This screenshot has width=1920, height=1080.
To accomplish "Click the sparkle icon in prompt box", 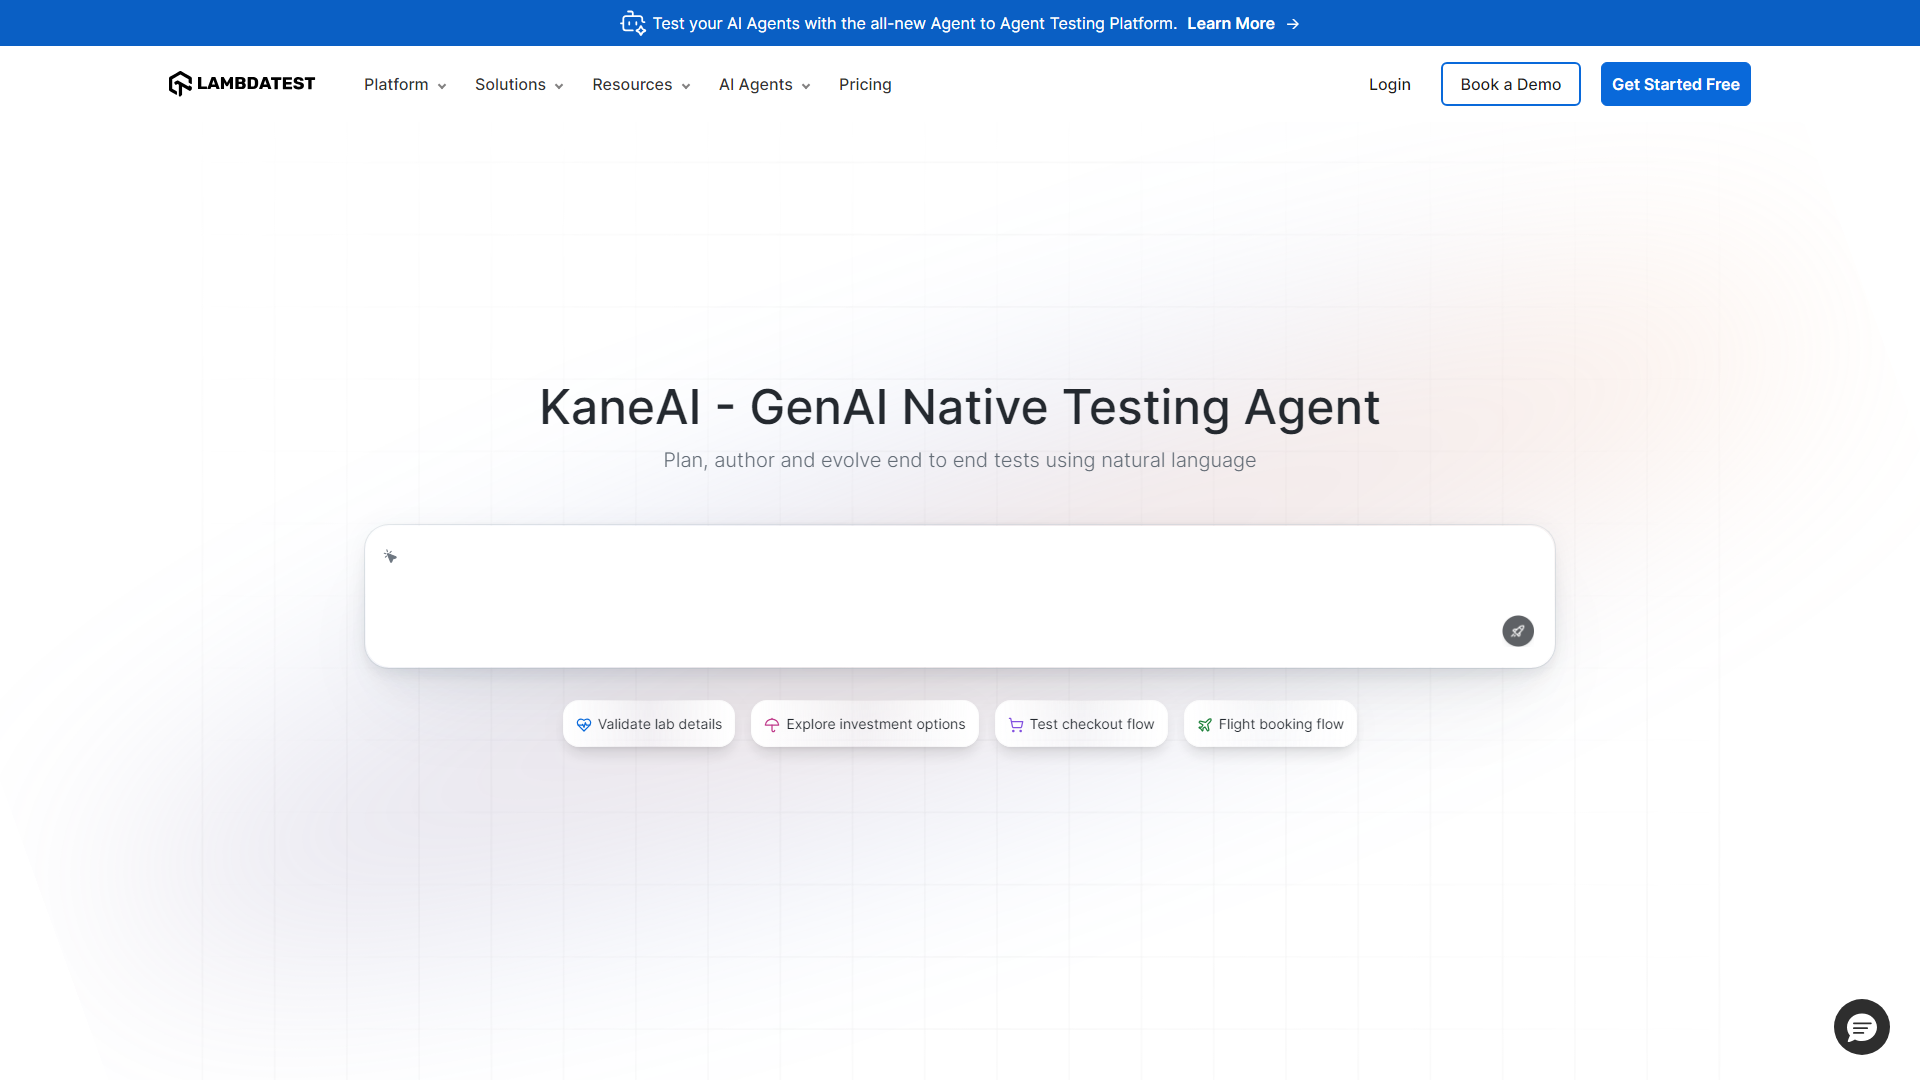I will (x=390, y=556).
